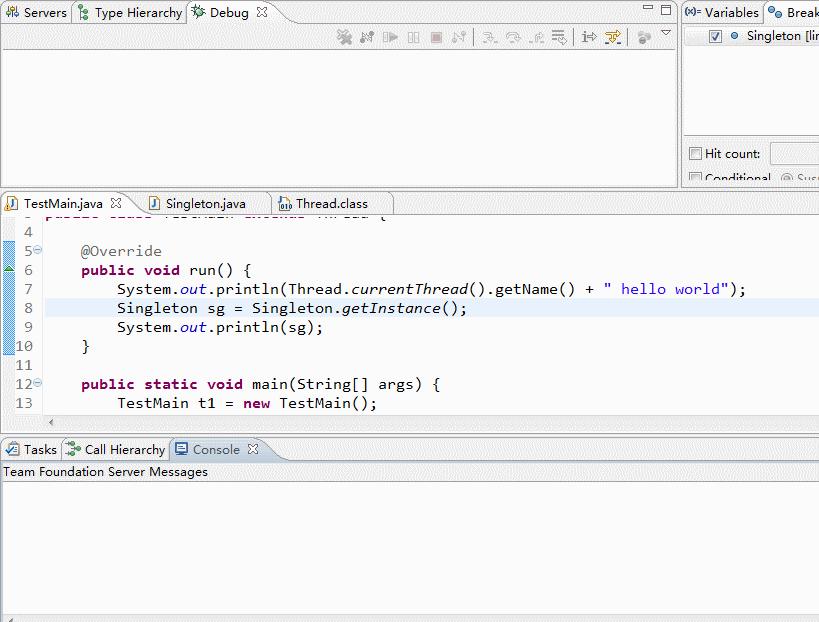
Task: Click the editor horizontal scrollbar left arrow
Action: coord(51,422)
